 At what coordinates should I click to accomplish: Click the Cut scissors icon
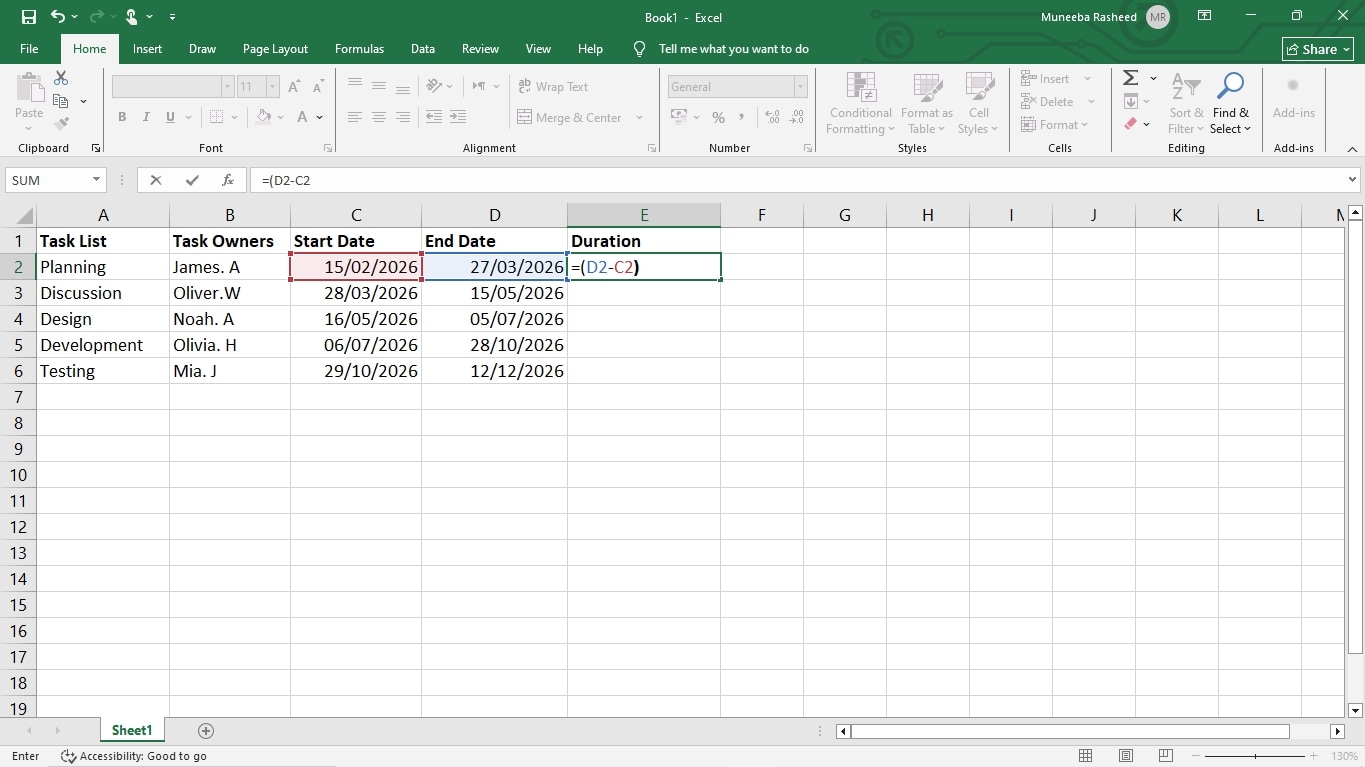pyautogui.click(x=61, y=78)
